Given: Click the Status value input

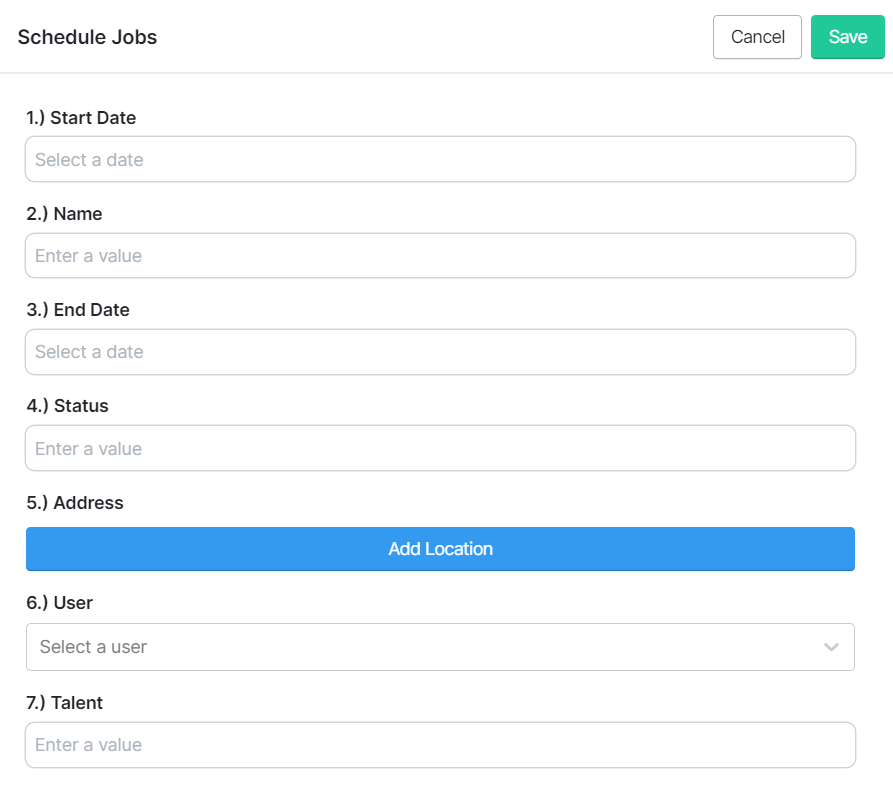Looking at the screenshot, I should pos(440,448).
